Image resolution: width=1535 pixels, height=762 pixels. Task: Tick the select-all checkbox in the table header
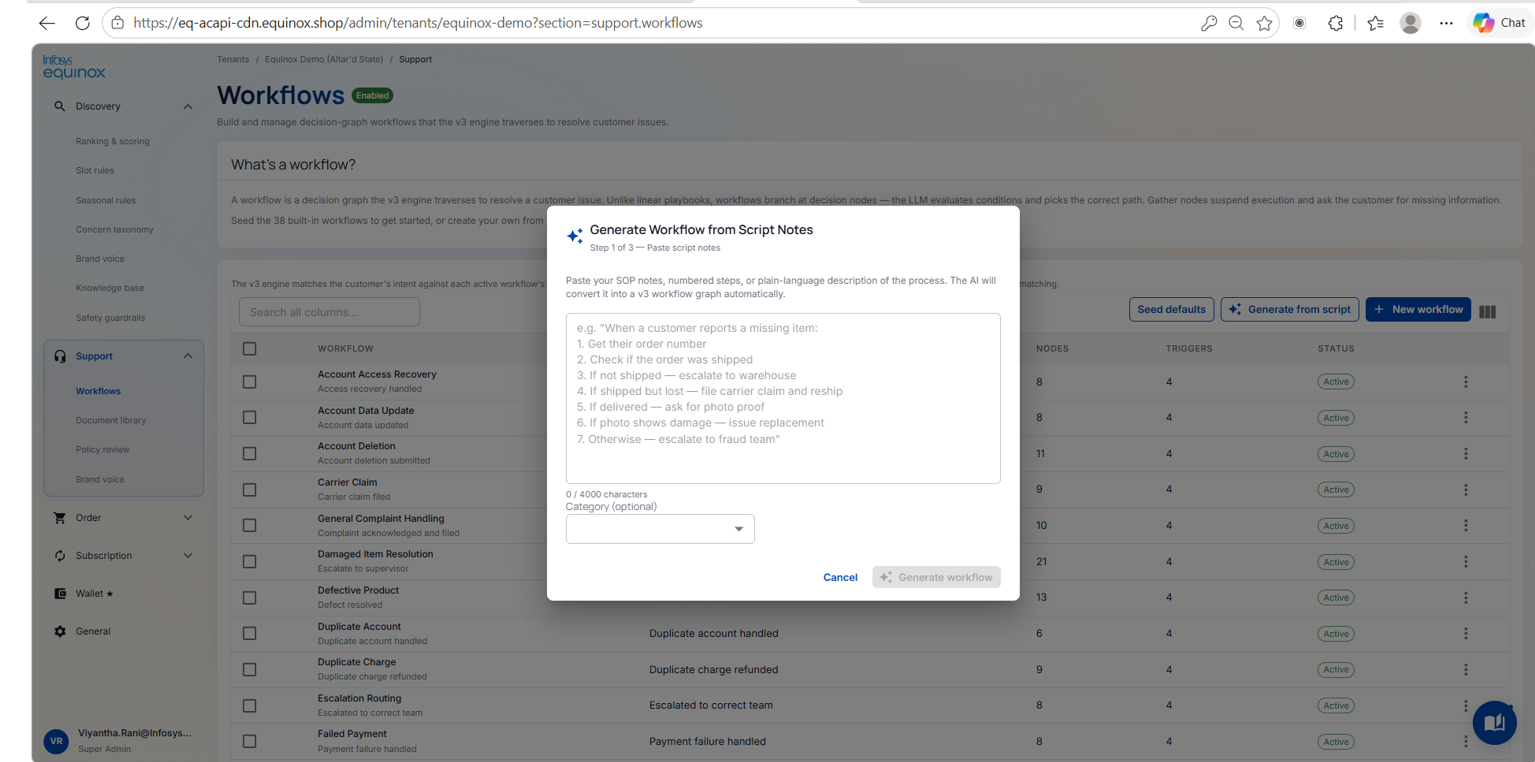coord(250,349)
